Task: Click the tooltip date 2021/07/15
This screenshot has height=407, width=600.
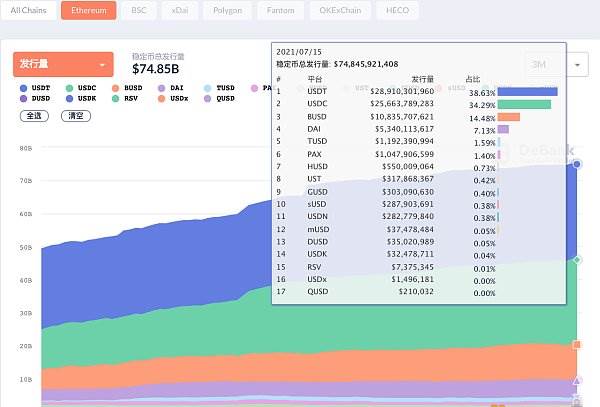Action: pos(299,52)
